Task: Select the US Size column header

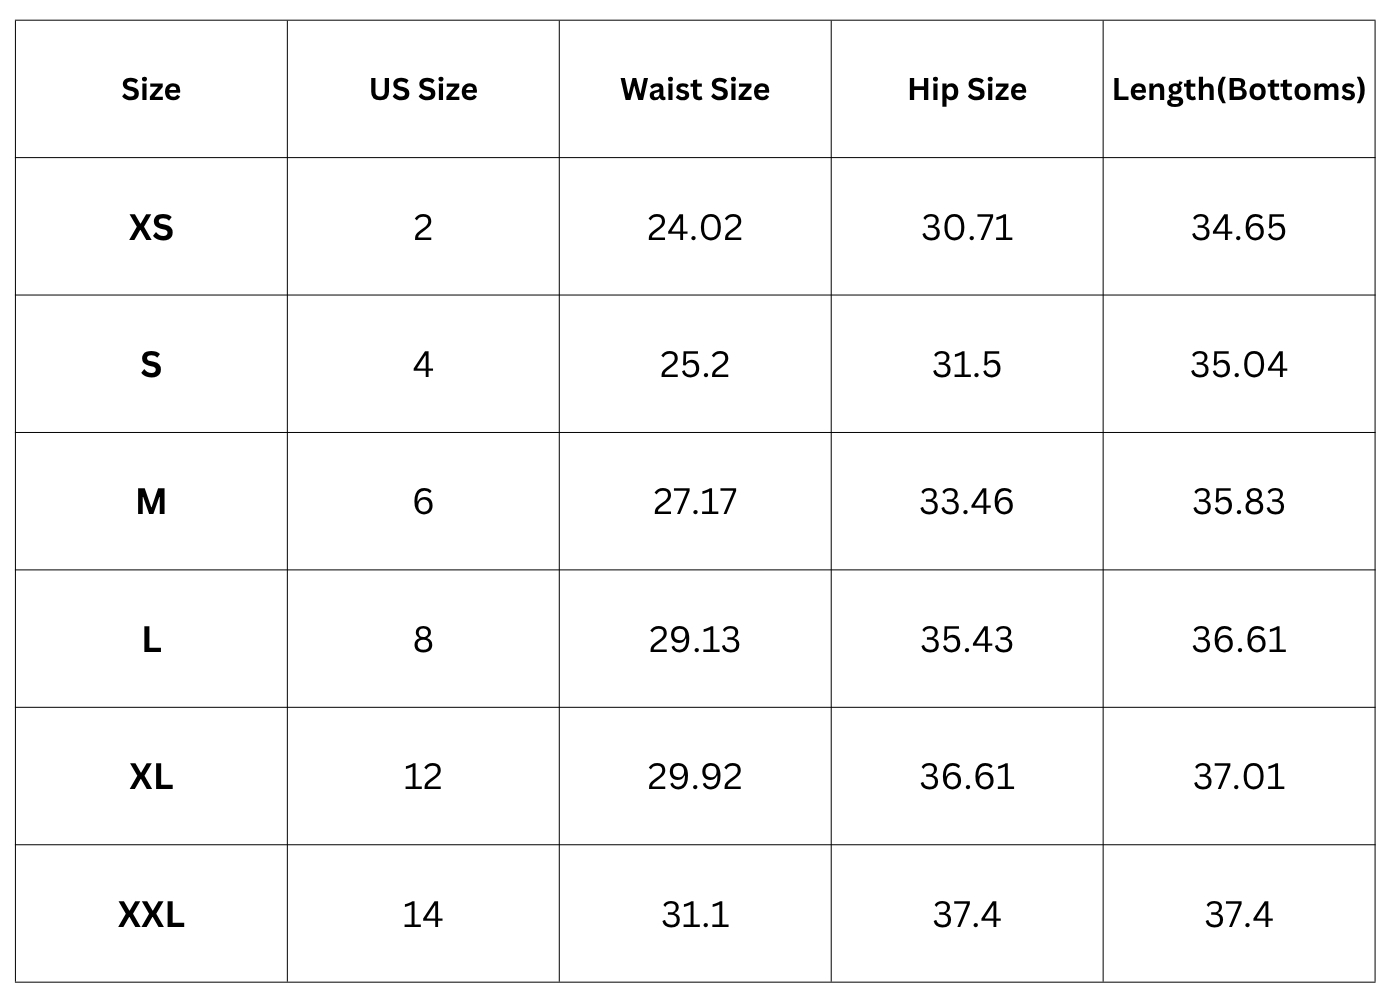Action: 423,90
